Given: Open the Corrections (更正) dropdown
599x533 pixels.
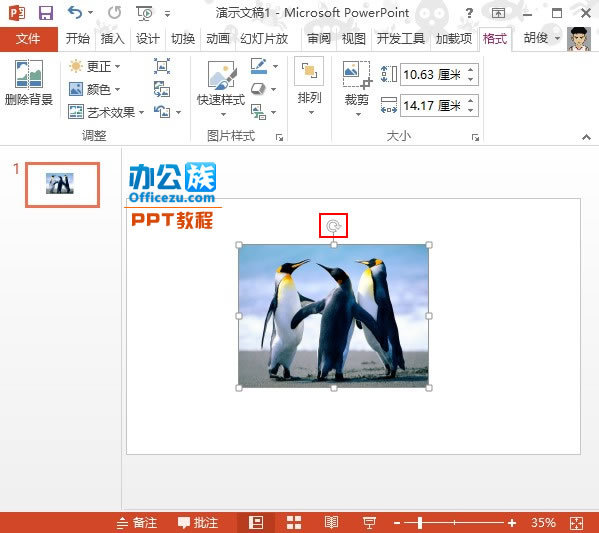Looking at the screenshot, I should 94,66.
